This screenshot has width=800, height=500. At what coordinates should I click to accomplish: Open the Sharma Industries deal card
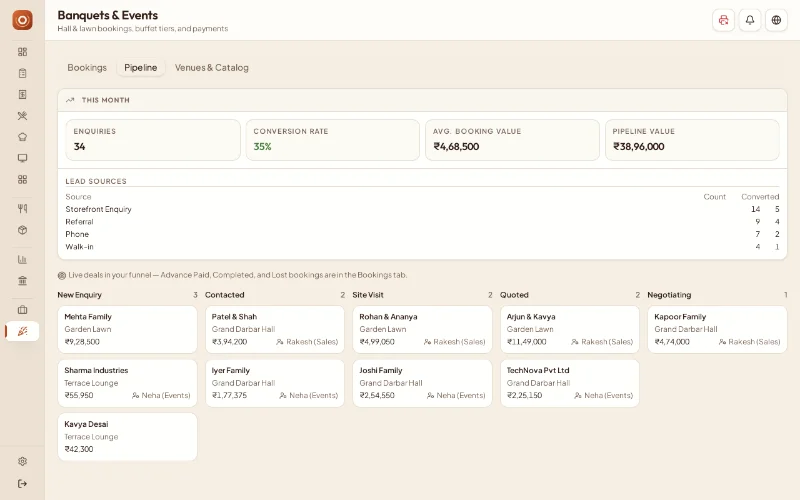point(128,383)
